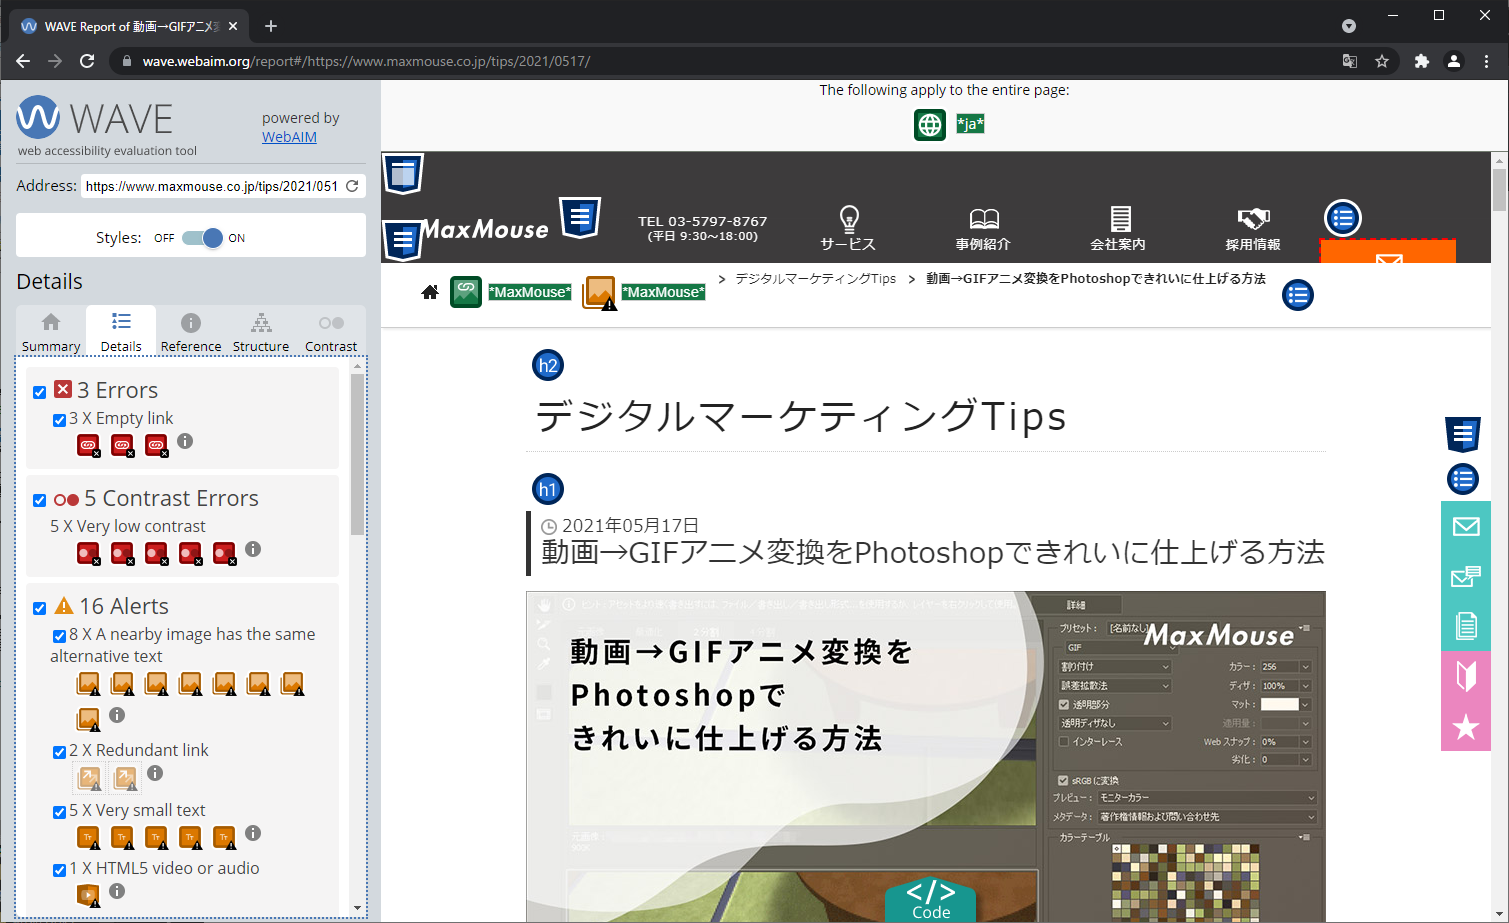The height and width of the screenshot is (923, 1509).
Task: Open the Chrome profile avatar
Action: pyautogui.click(x=1454, y=61)
